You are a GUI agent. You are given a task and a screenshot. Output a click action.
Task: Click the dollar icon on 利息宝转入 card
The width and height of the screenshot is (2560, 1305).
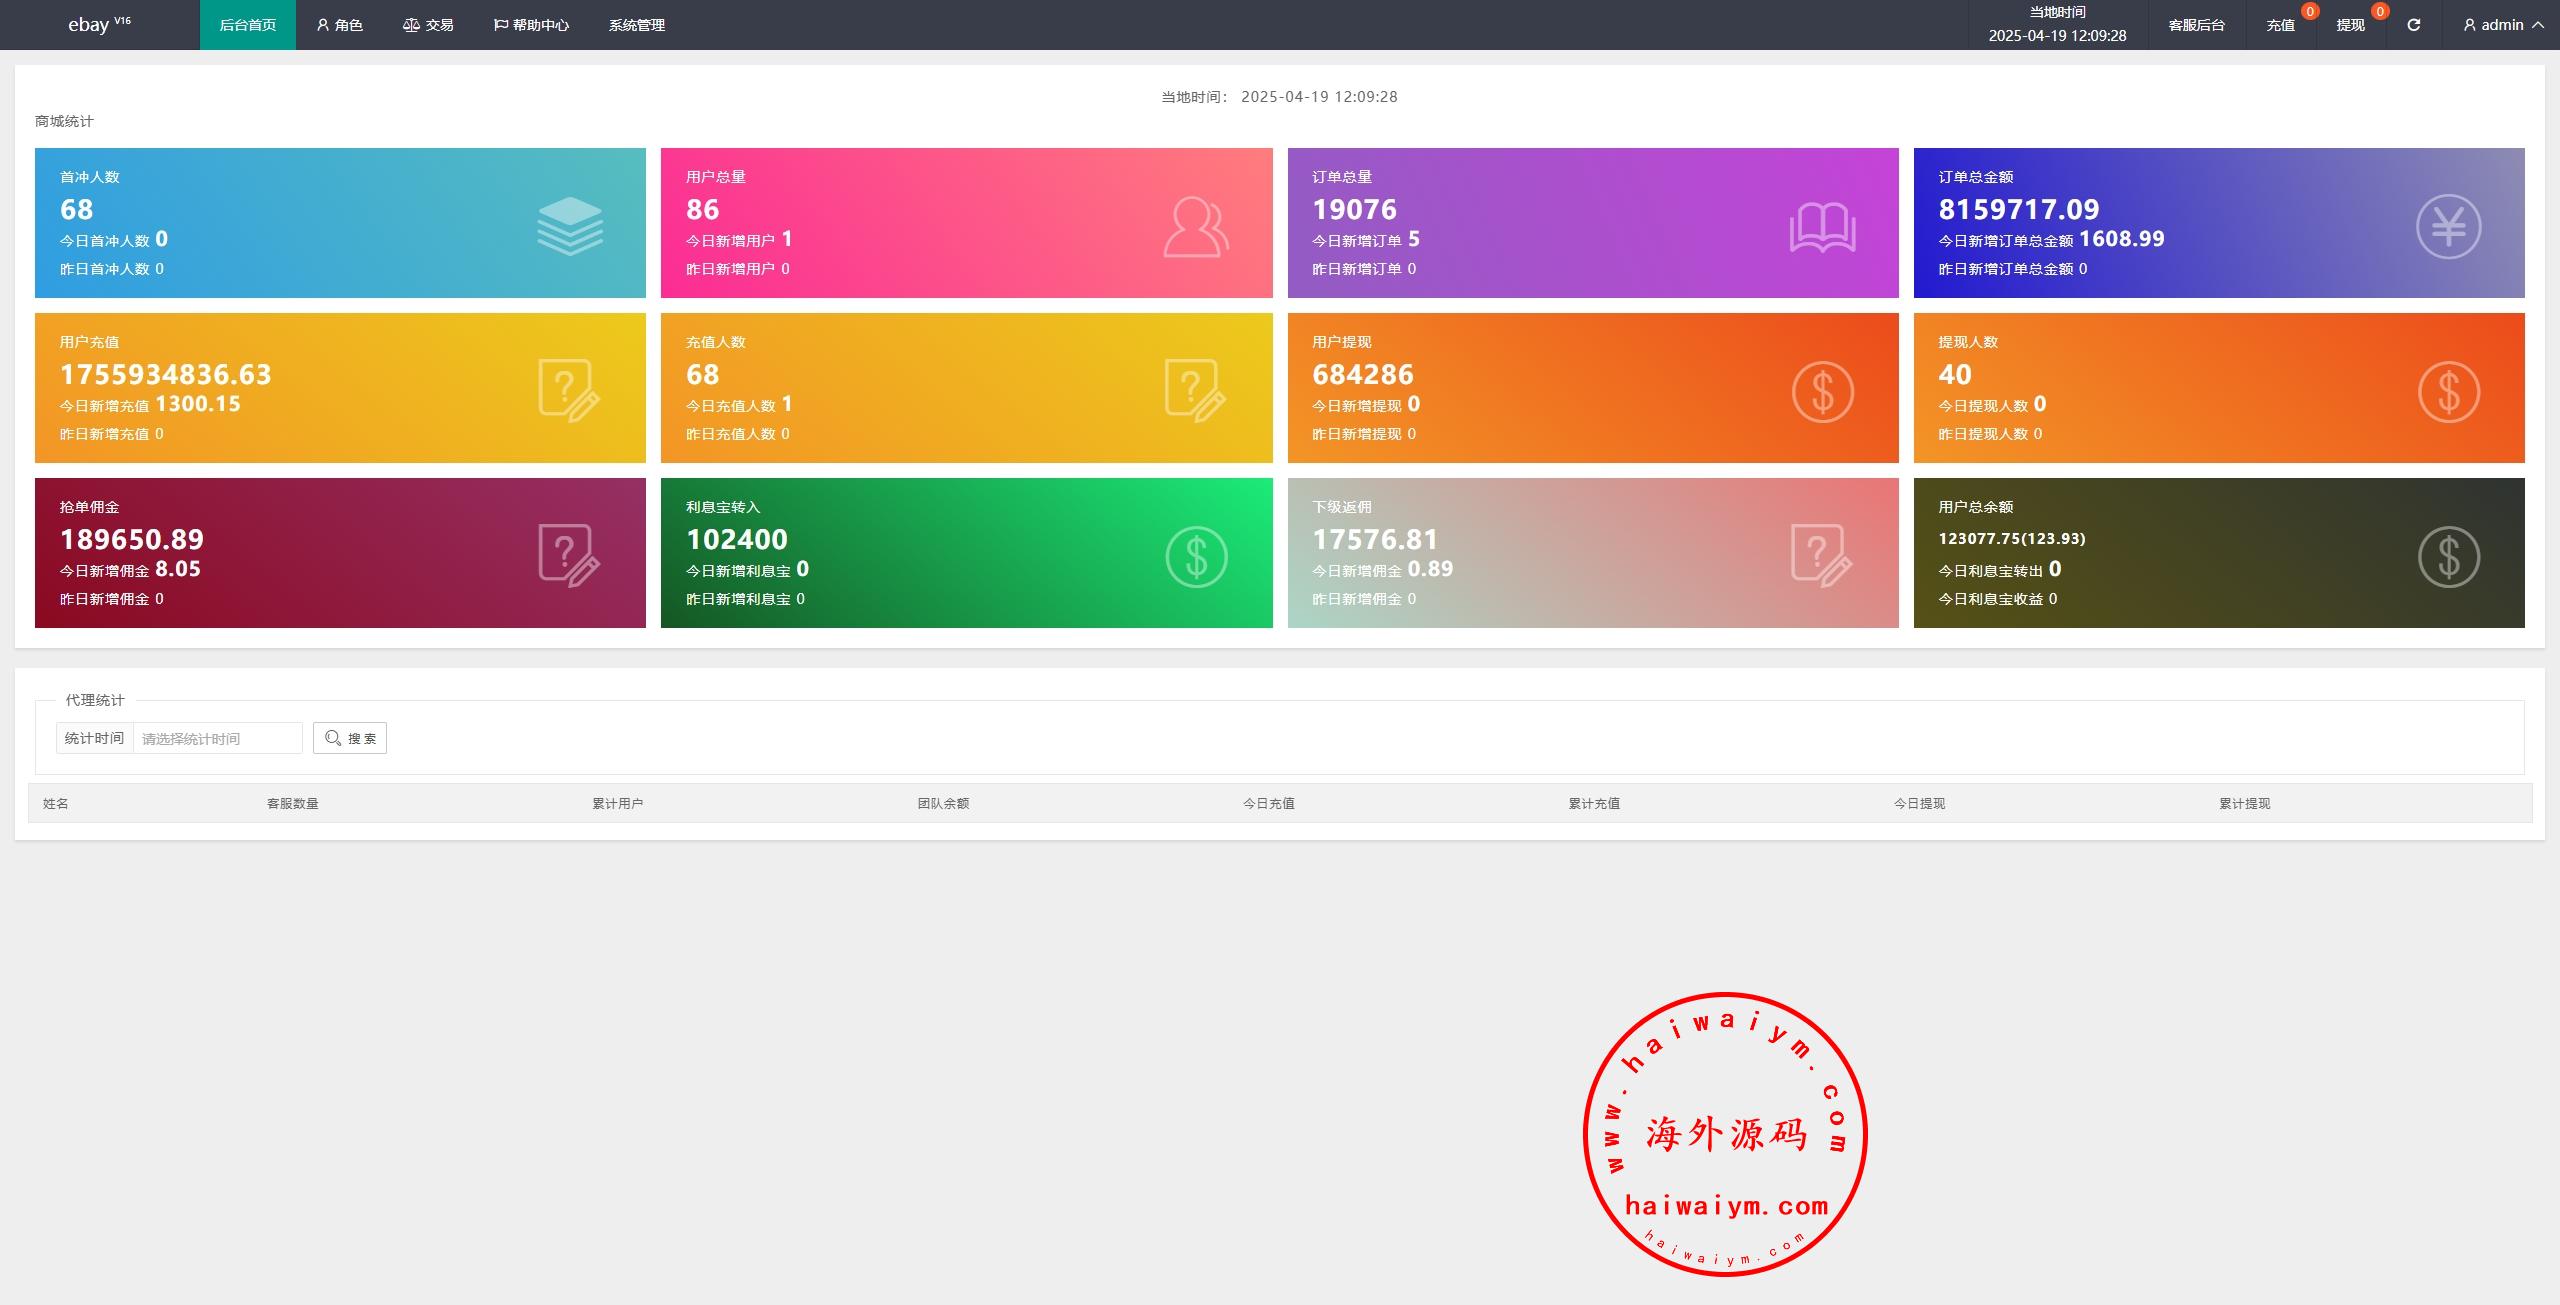(x=1196, y=556)
